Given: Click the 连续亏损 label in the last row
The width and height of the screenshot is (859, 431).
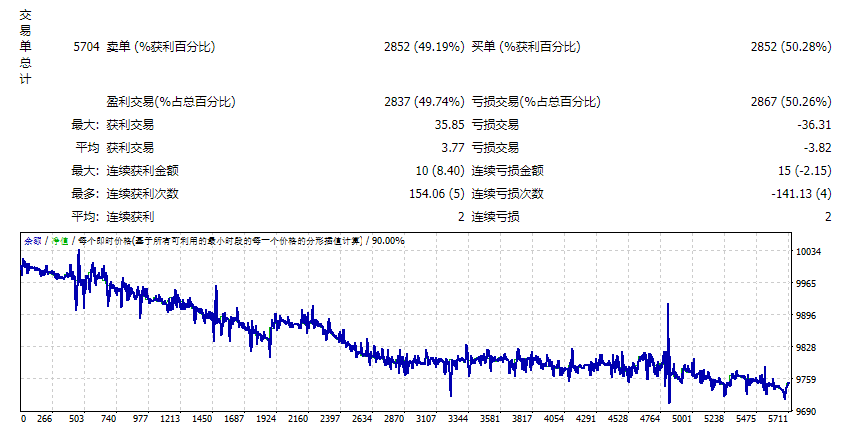Looking at the screenshot, I should 496,217.
